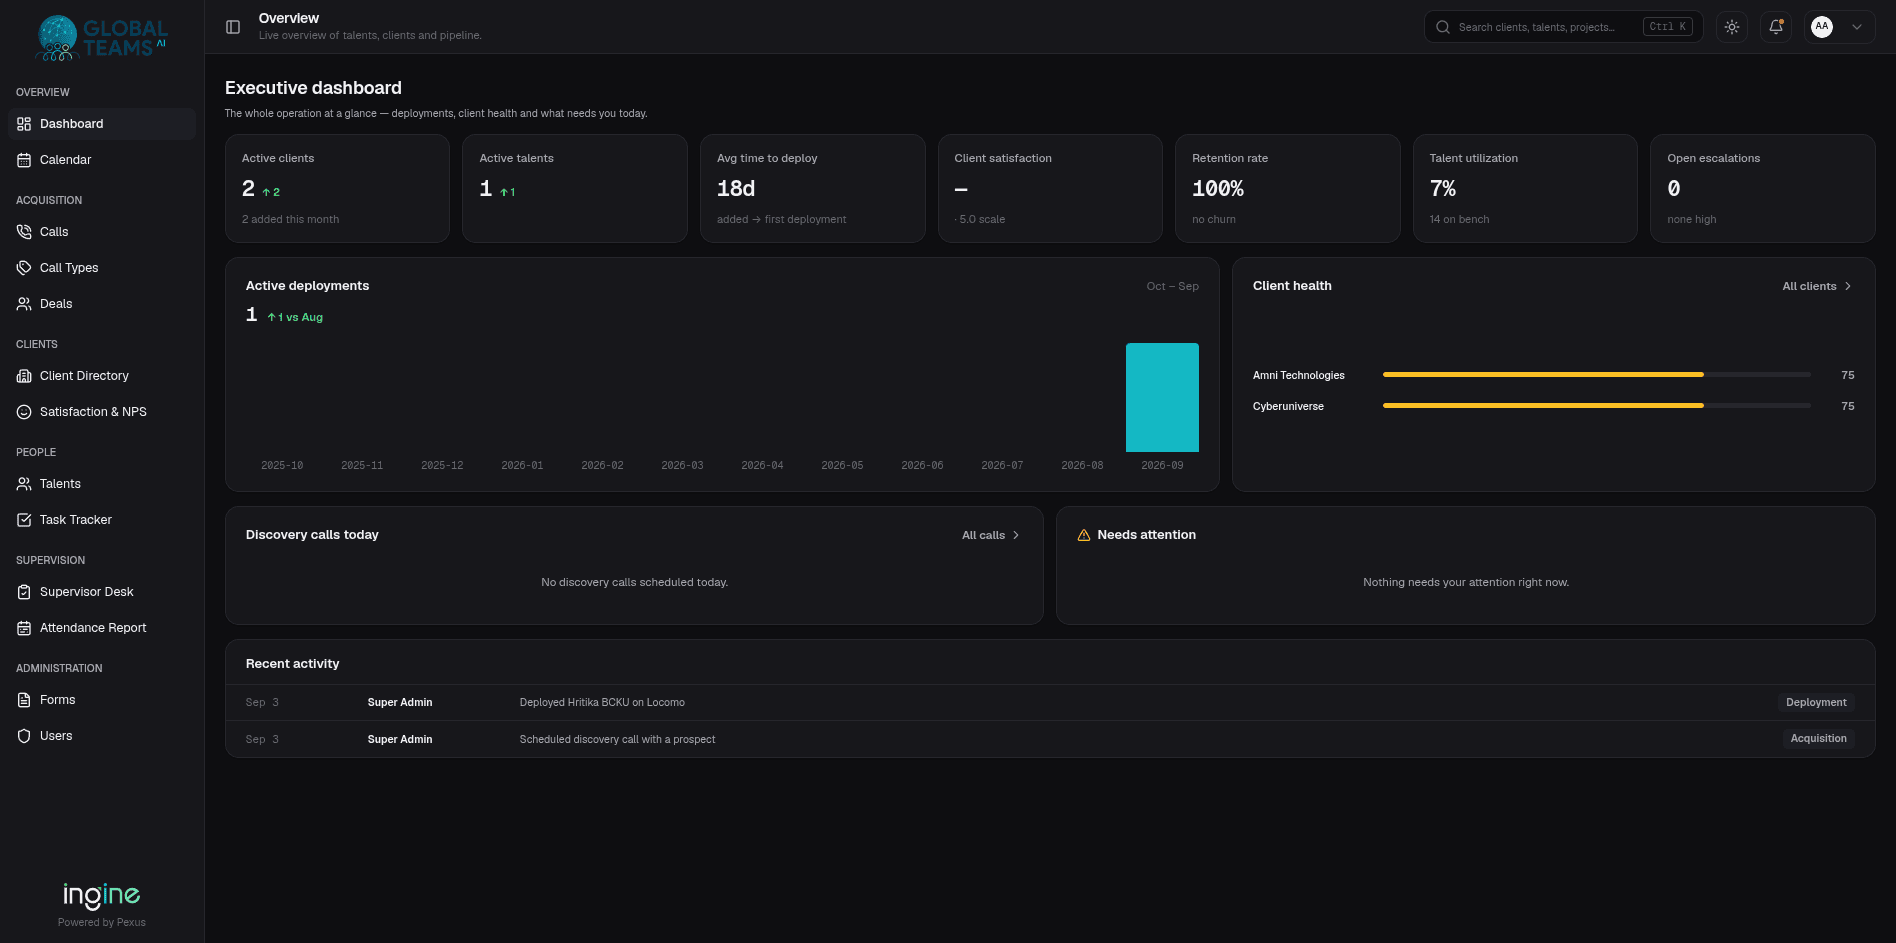
Task: Click the Calls phone icon
Action: tap(24, 232)
